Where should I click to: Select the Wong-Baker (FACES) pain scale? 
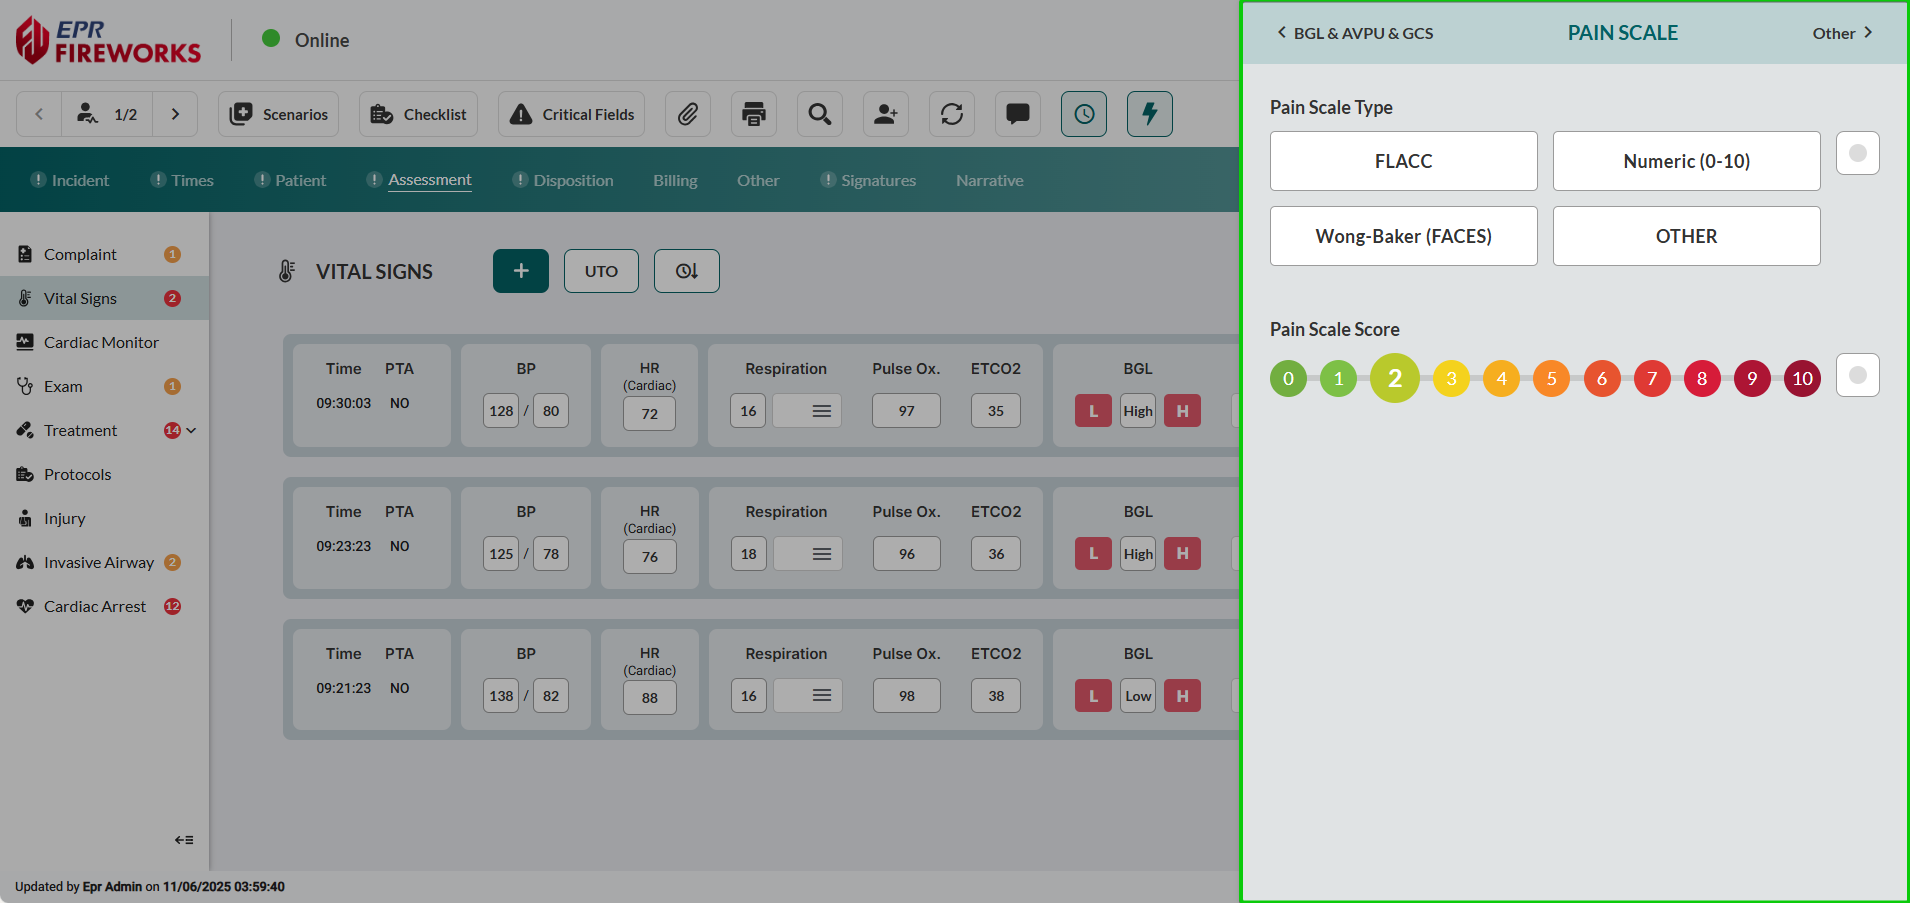pyautogui.click(x=1403, y=236)
